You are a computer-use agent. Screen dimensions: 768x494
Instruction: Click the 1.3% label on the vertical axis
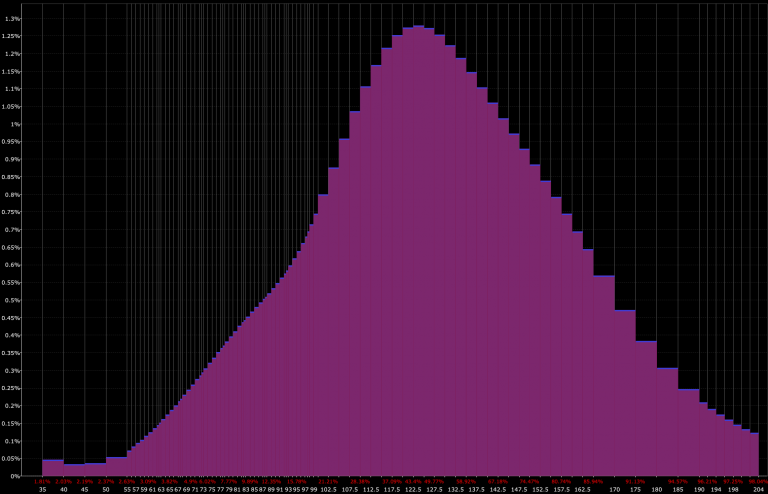click(12, 19)
